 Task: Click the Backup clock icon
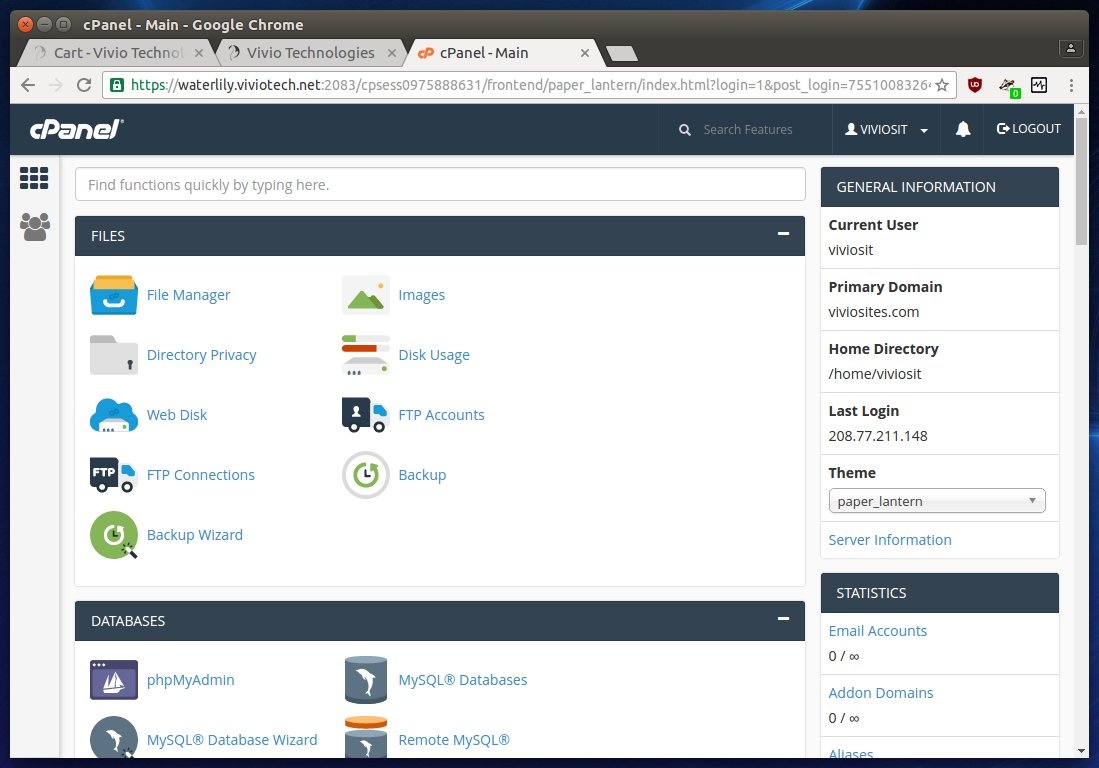click(x=365, y=474)
